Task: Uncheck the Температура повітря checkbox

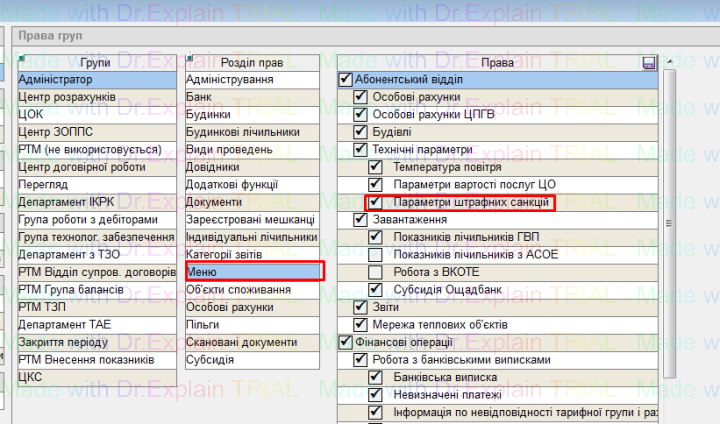Action: click(x=375, y=167)
